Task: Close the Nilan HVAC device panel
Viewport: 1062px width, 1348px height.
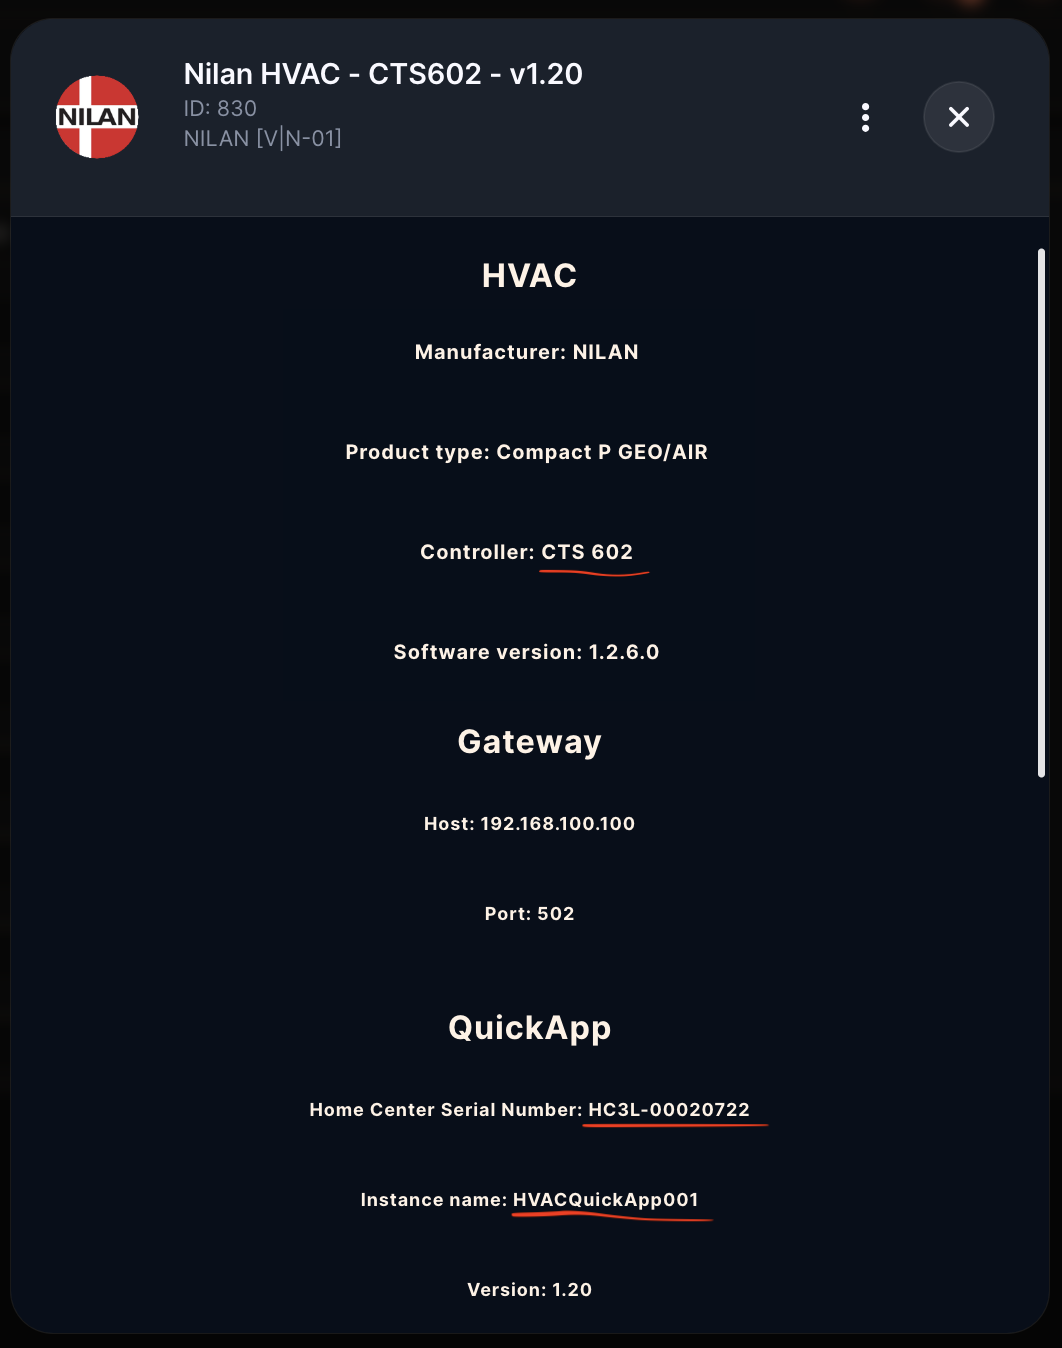Action: tap(958, 117)
